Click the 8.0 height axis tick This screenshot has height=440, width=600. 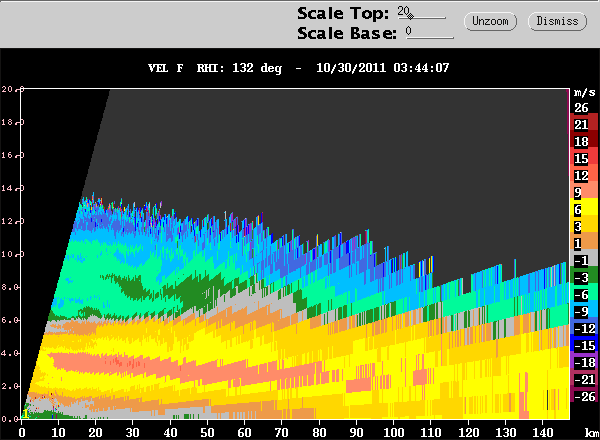click(12, 287)
